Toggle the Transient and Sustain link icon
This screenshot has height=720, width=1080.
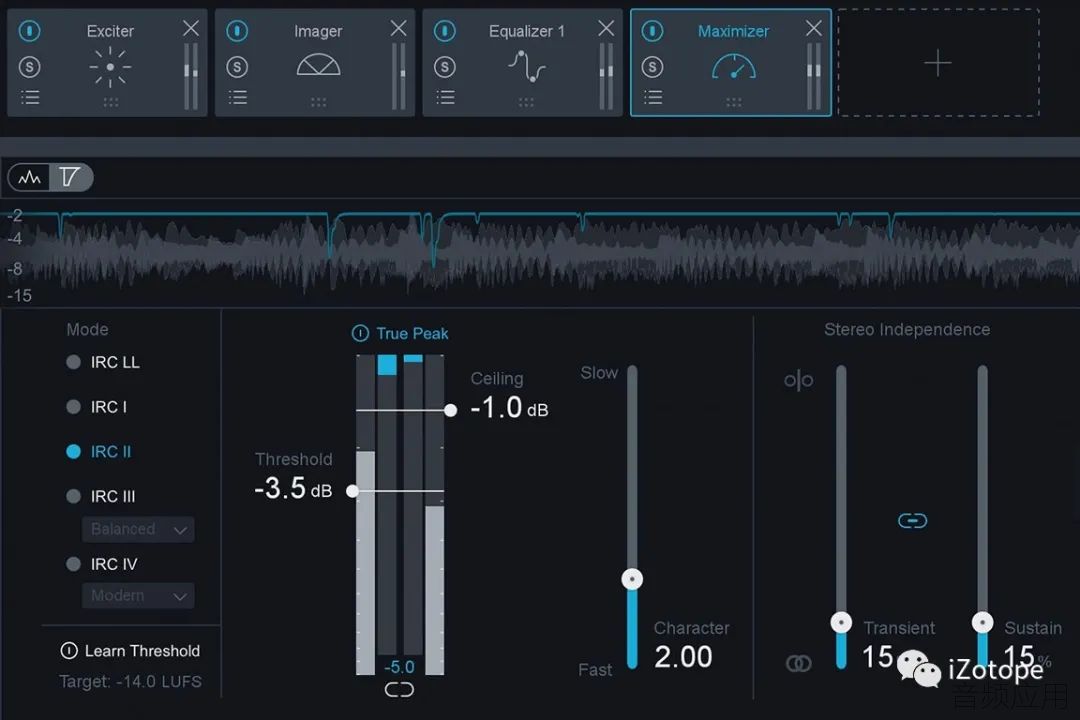(x=913, y=520)
